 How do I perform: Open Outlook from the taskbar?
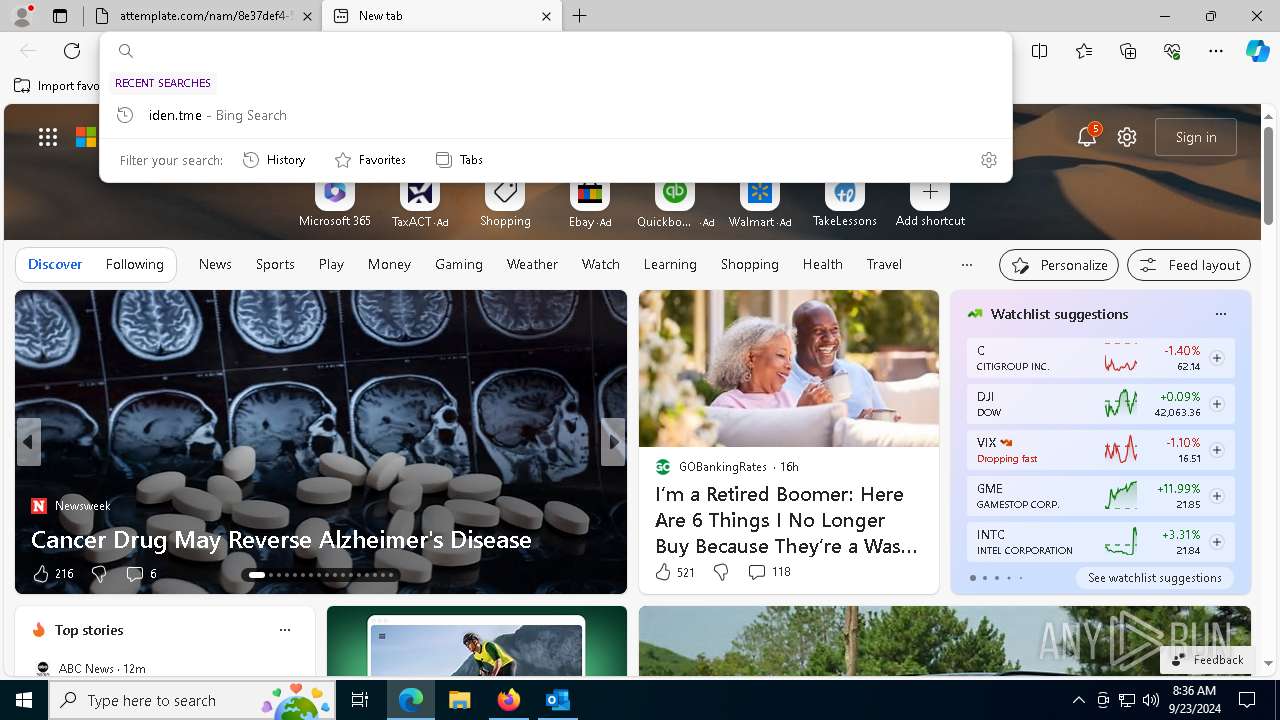557,700
